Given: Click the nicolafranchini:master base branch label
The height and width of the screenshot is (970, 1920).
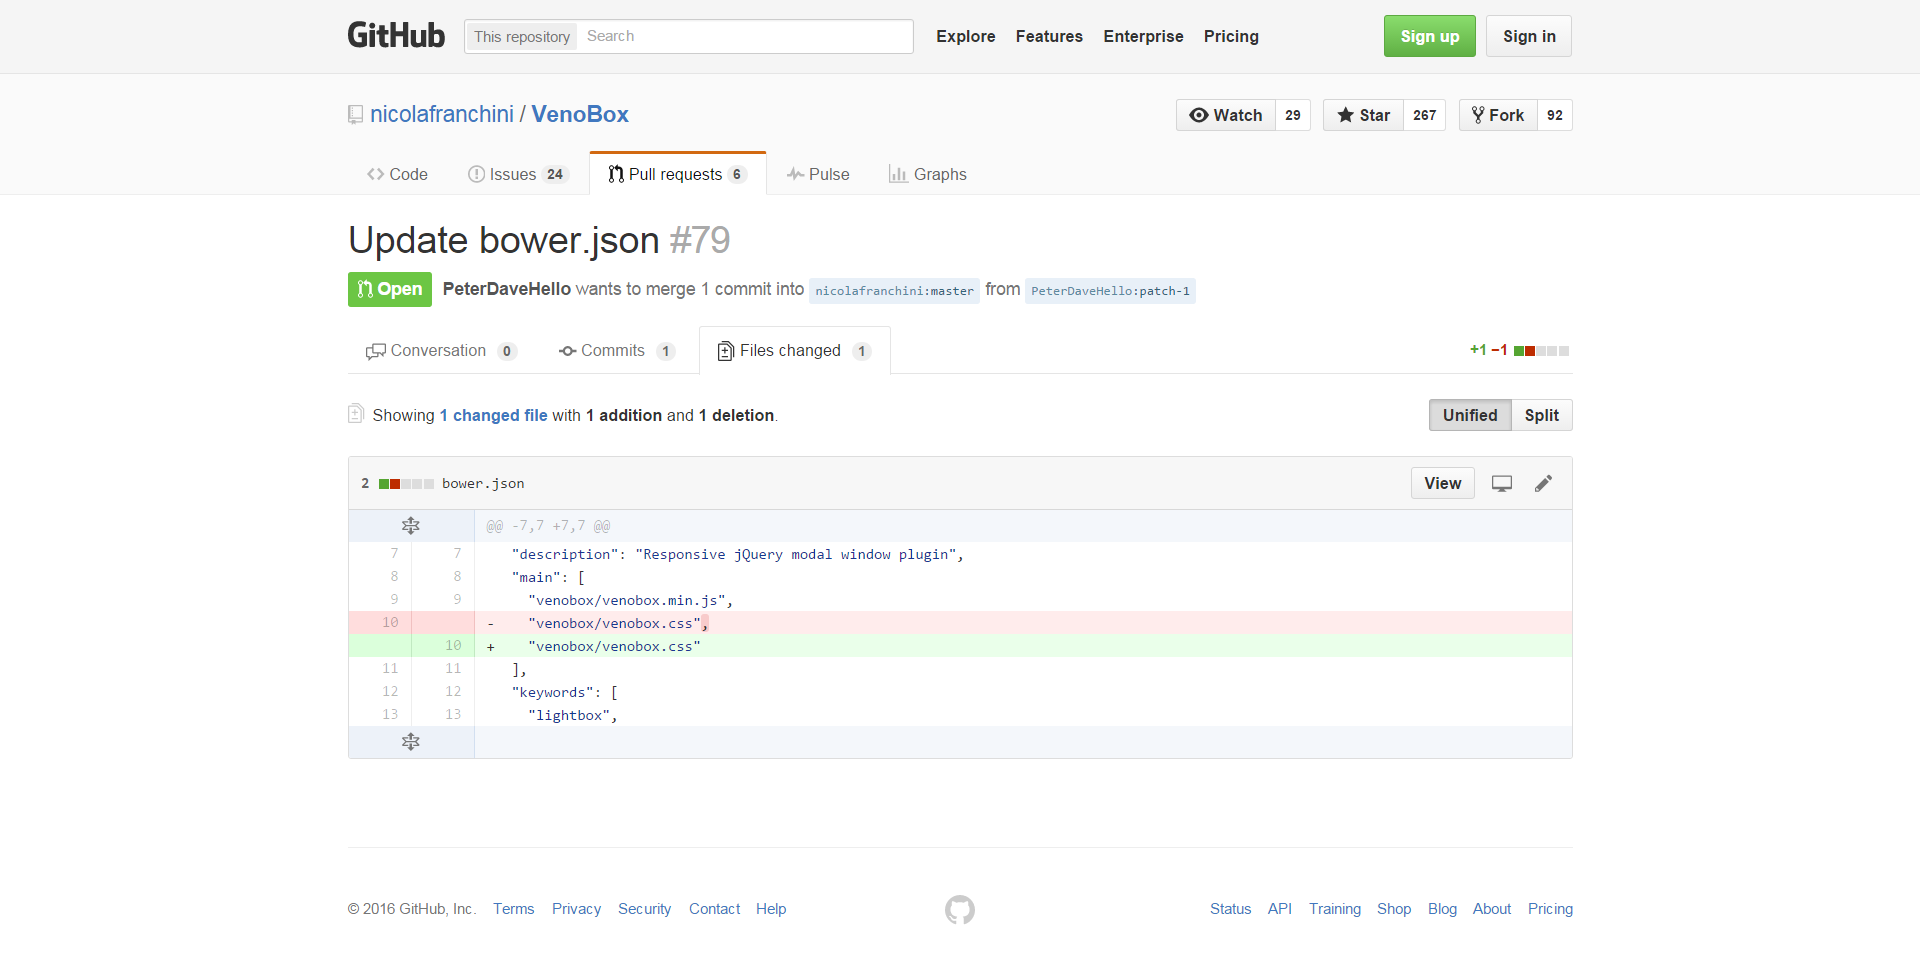Looking at the screenshot, I should [x=894, y=291].
